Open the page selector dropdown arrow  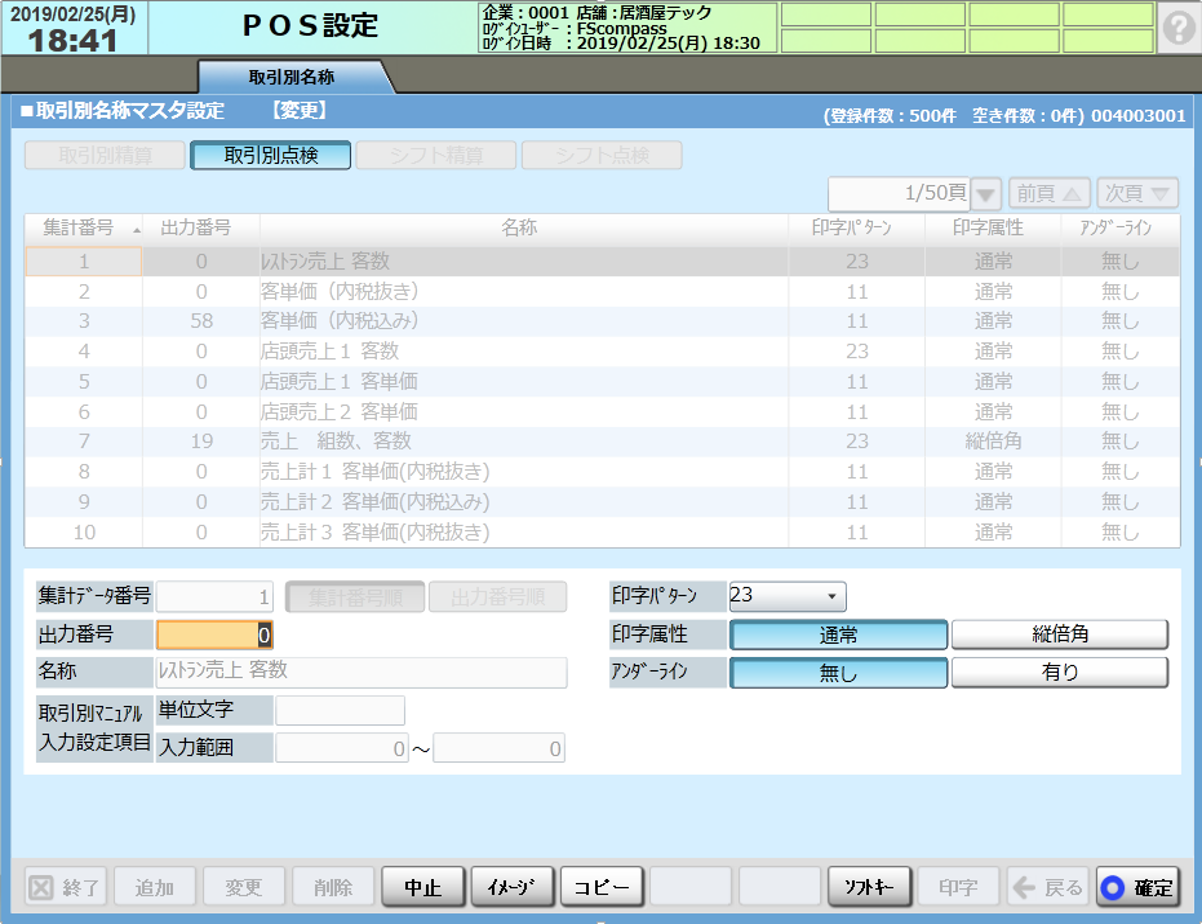(987, 193)
